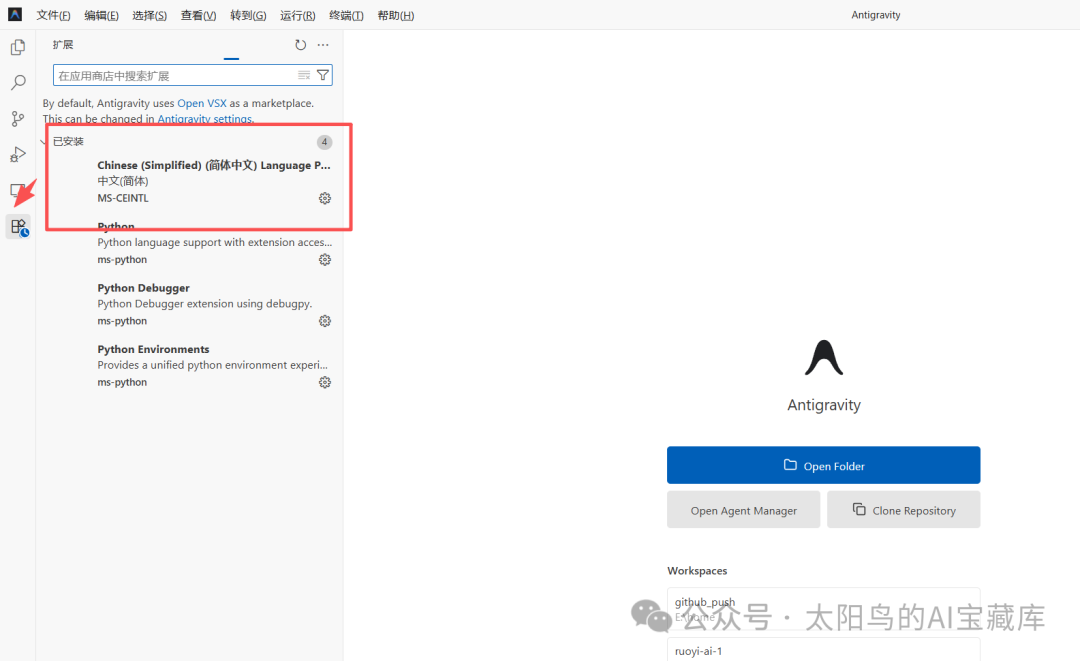Select the Extensions view icon

(19, 227)
